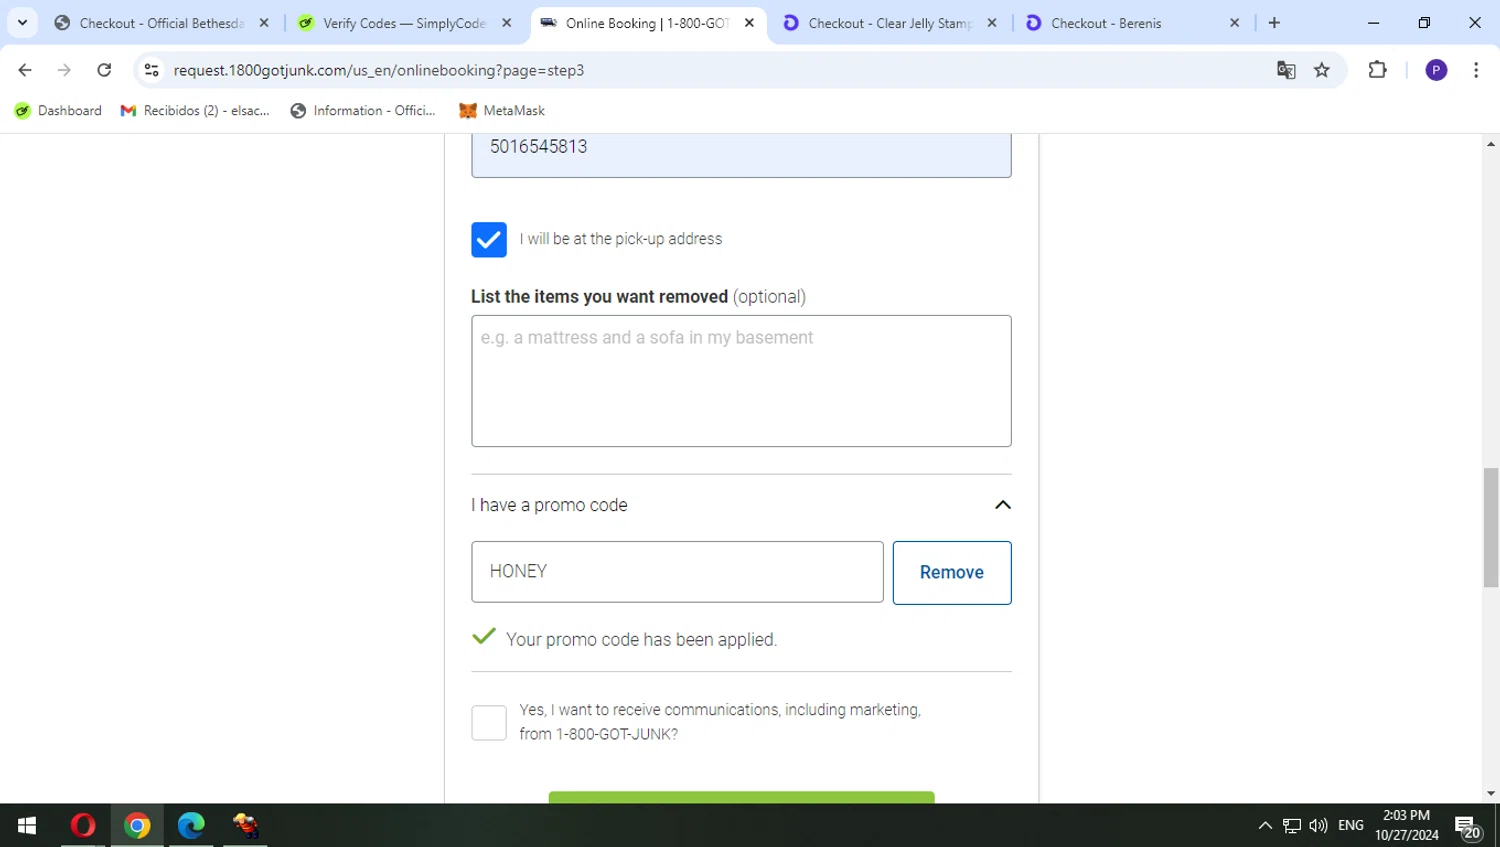Viewport: 1500px width, 847px height.
Task: Click the Chrome taskbar icon
Action: point(137,825)
